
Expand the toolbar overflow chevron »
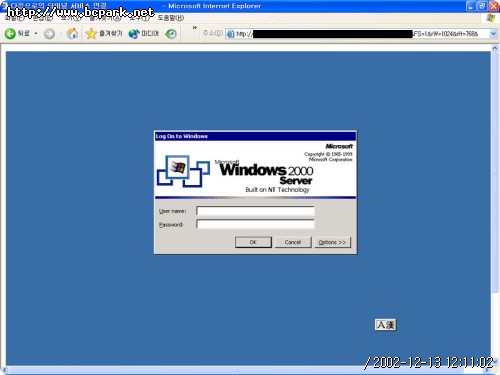pyautogui.click(x=195, y=28)
